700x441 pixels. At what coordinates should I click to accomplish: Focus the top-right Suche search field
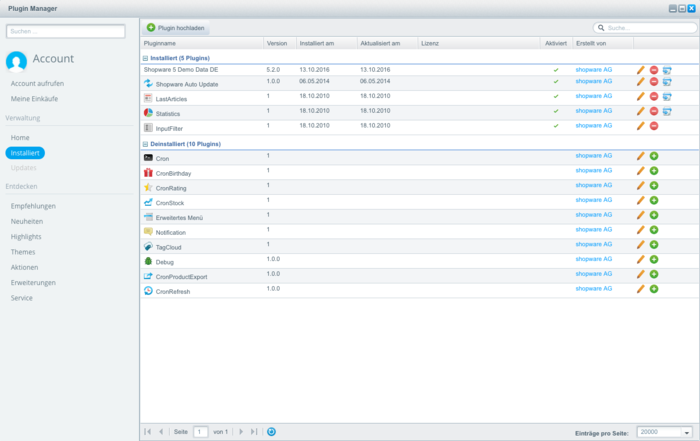pos(645,28)
